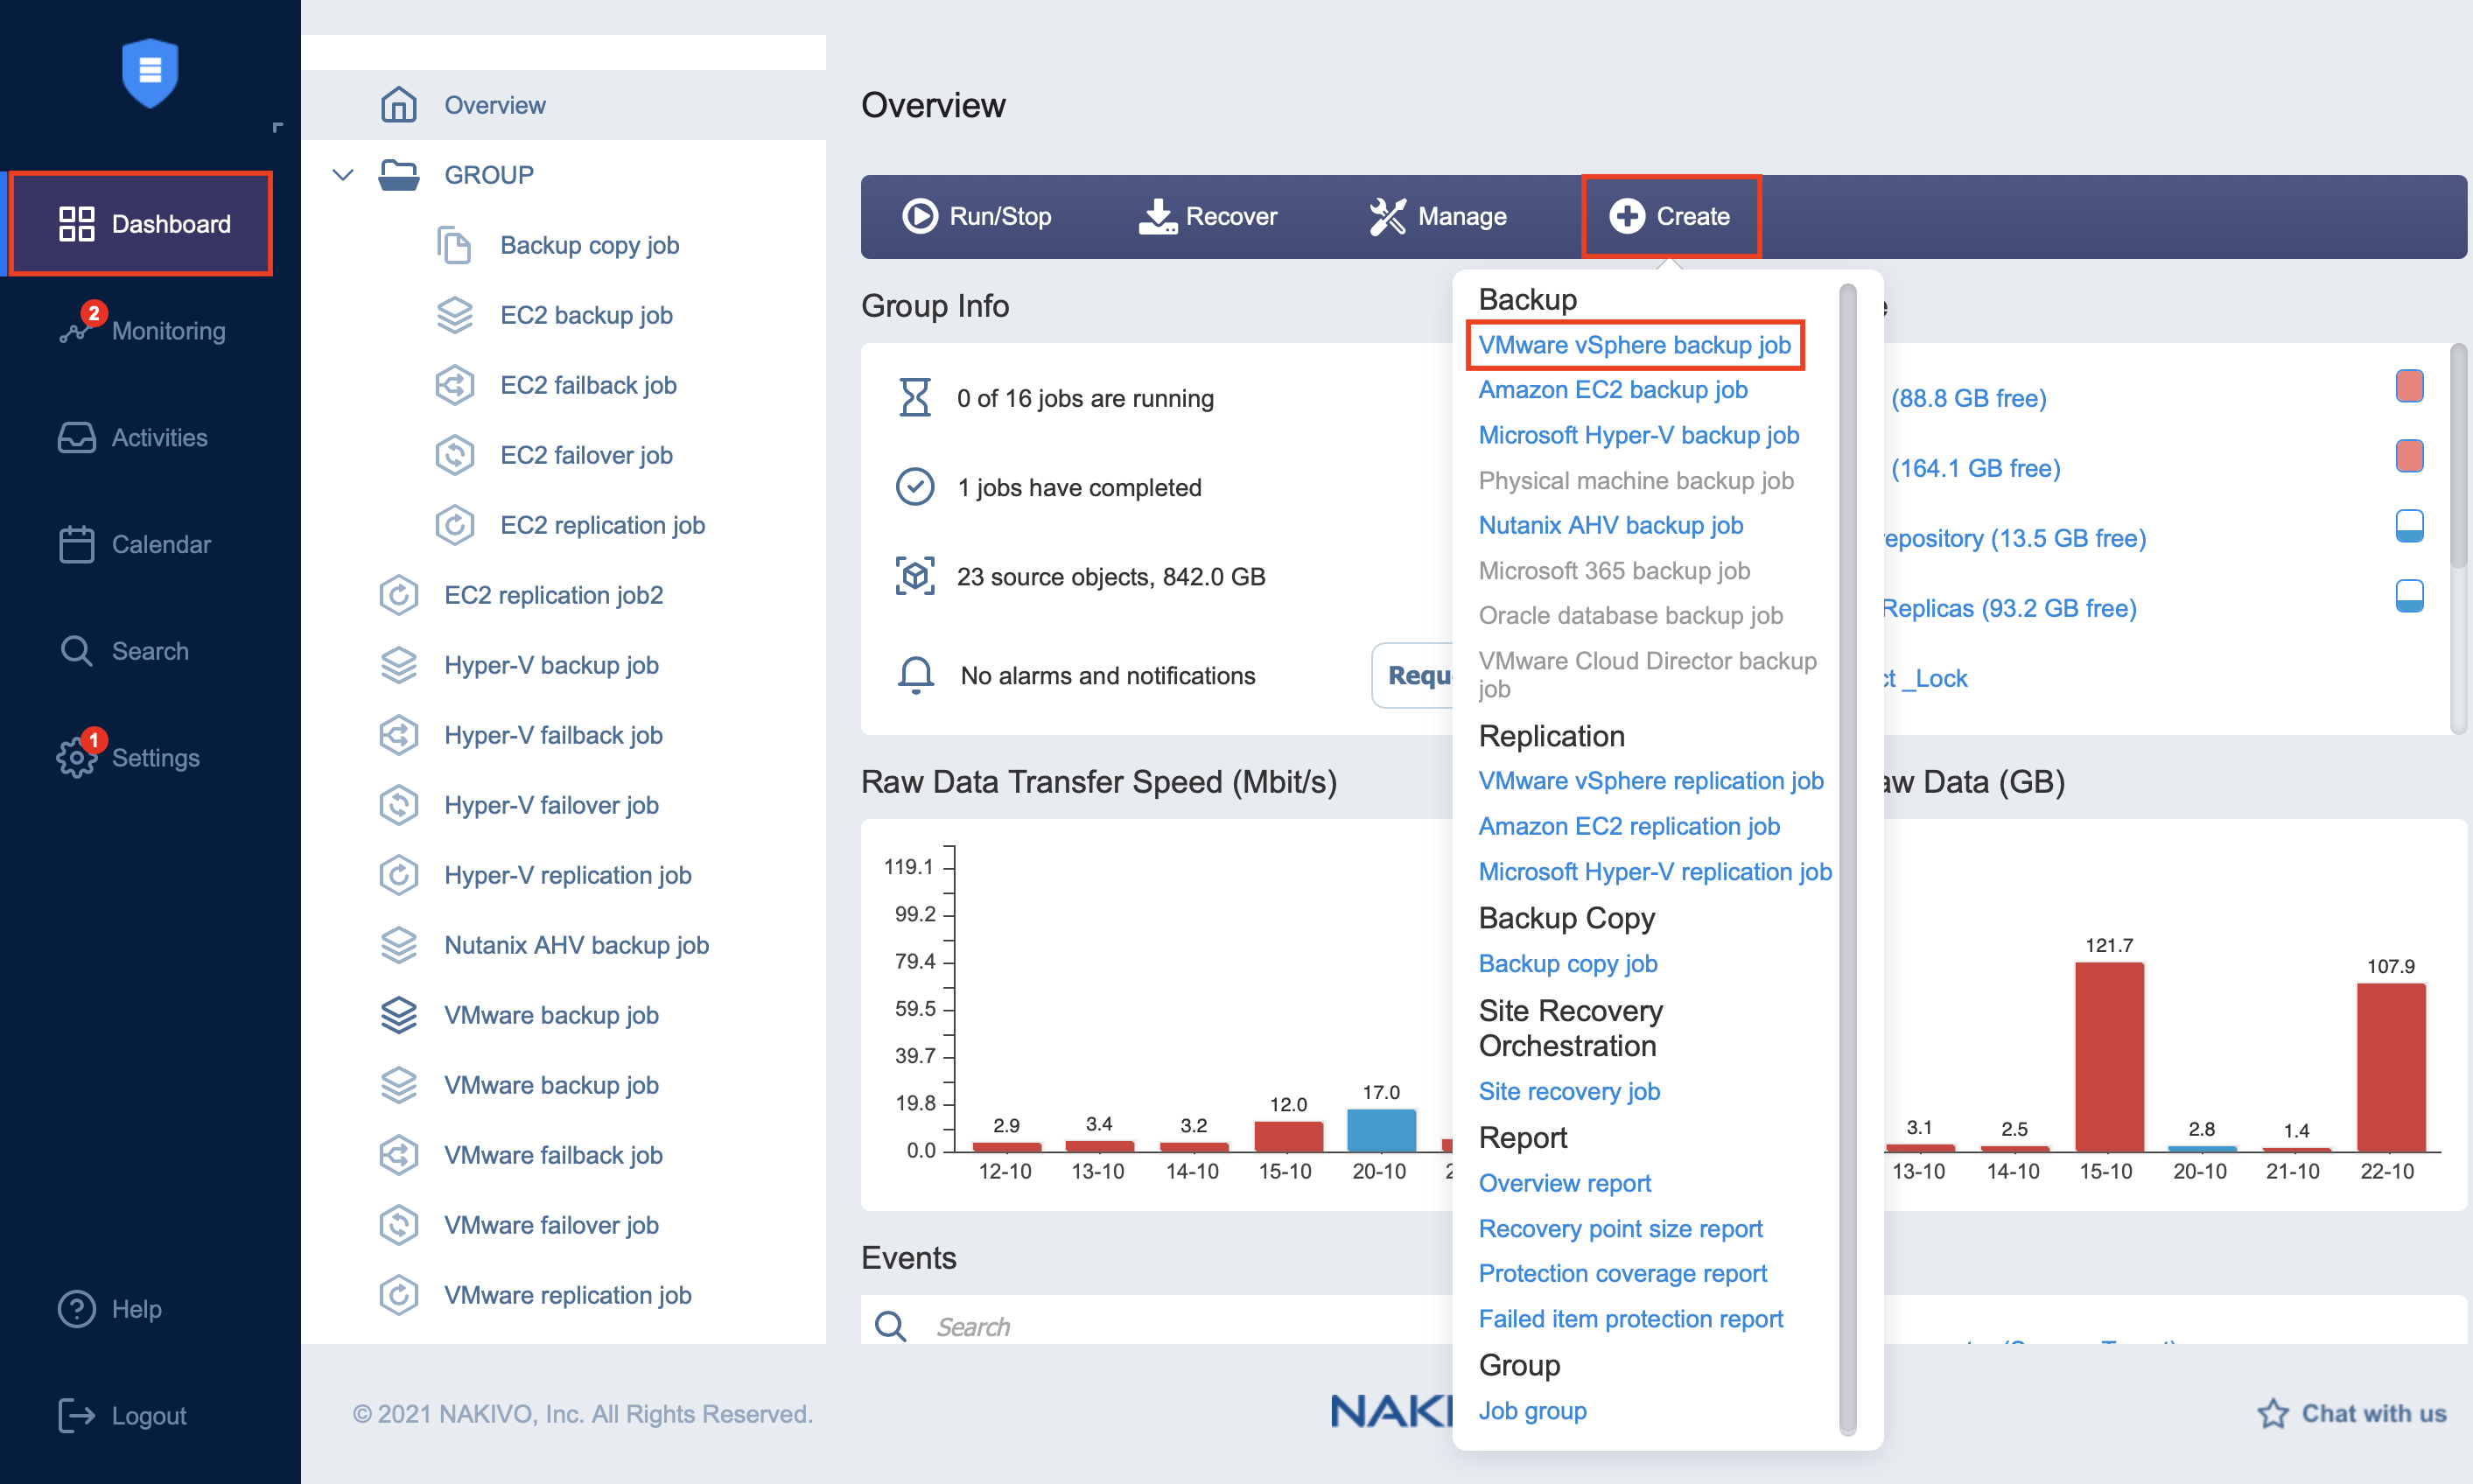The image size is (2473, 1484).
Task: Create a Backup copy job from the Create menu
Action: point(1567,963)
